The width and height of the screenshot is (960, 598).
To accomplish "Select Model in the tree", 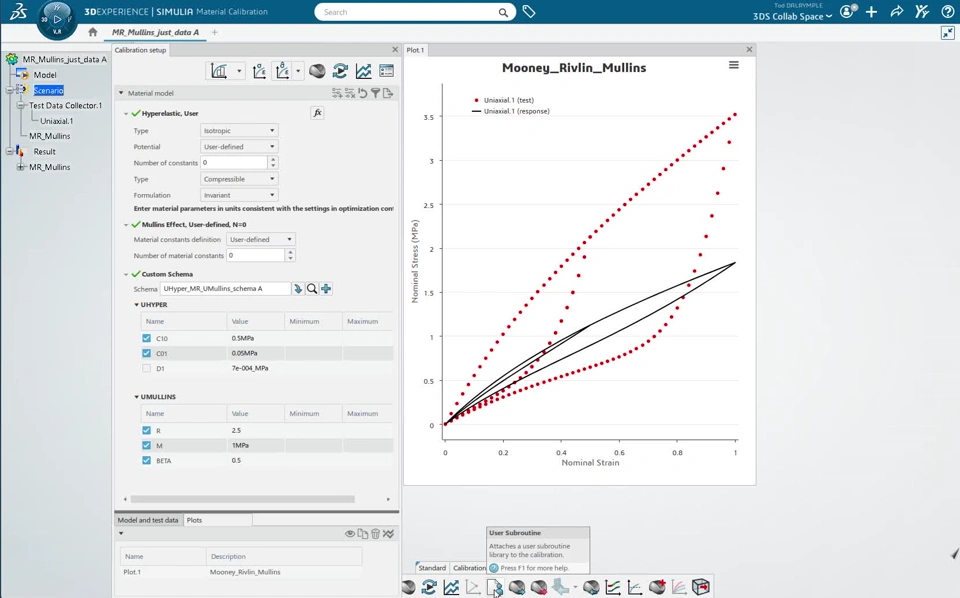I will click(x=45, y=75).
